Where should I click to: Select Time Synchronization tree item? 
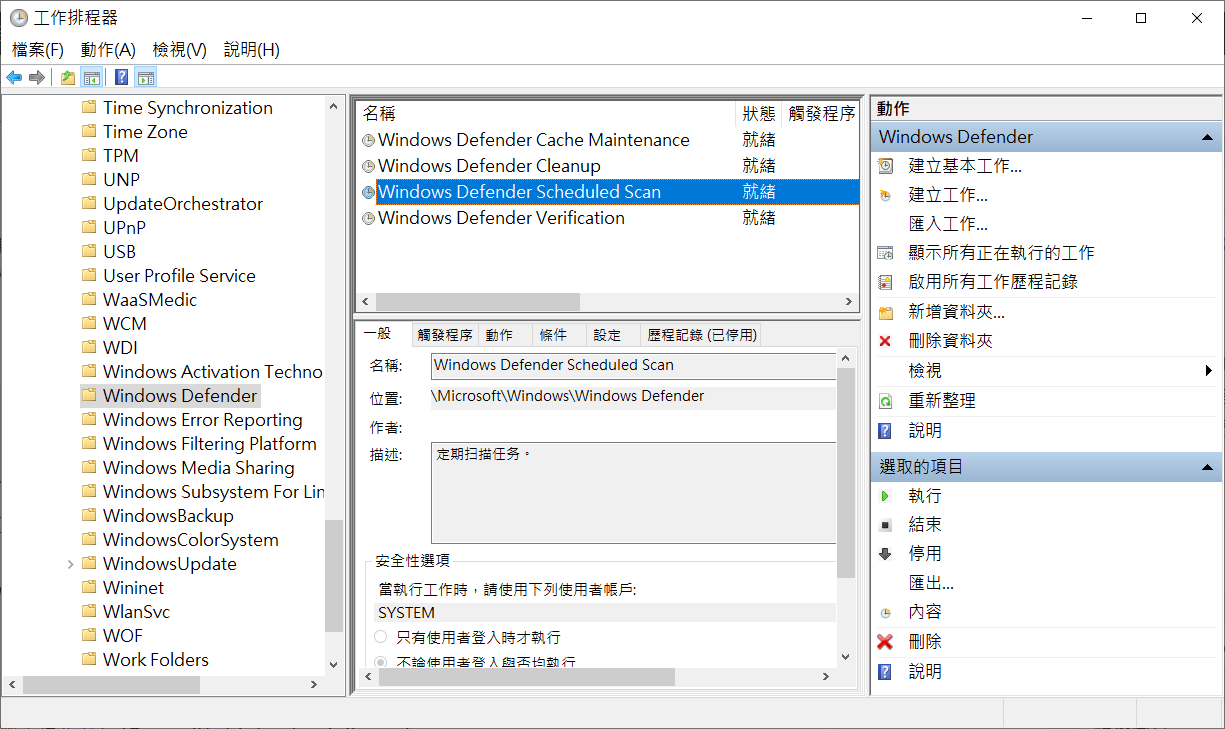click(188, 108)
